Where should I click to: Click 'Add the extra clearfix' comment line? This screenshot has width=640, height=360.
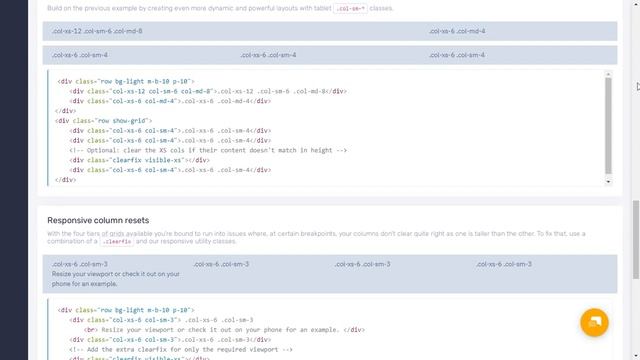(x=181, y=349)
